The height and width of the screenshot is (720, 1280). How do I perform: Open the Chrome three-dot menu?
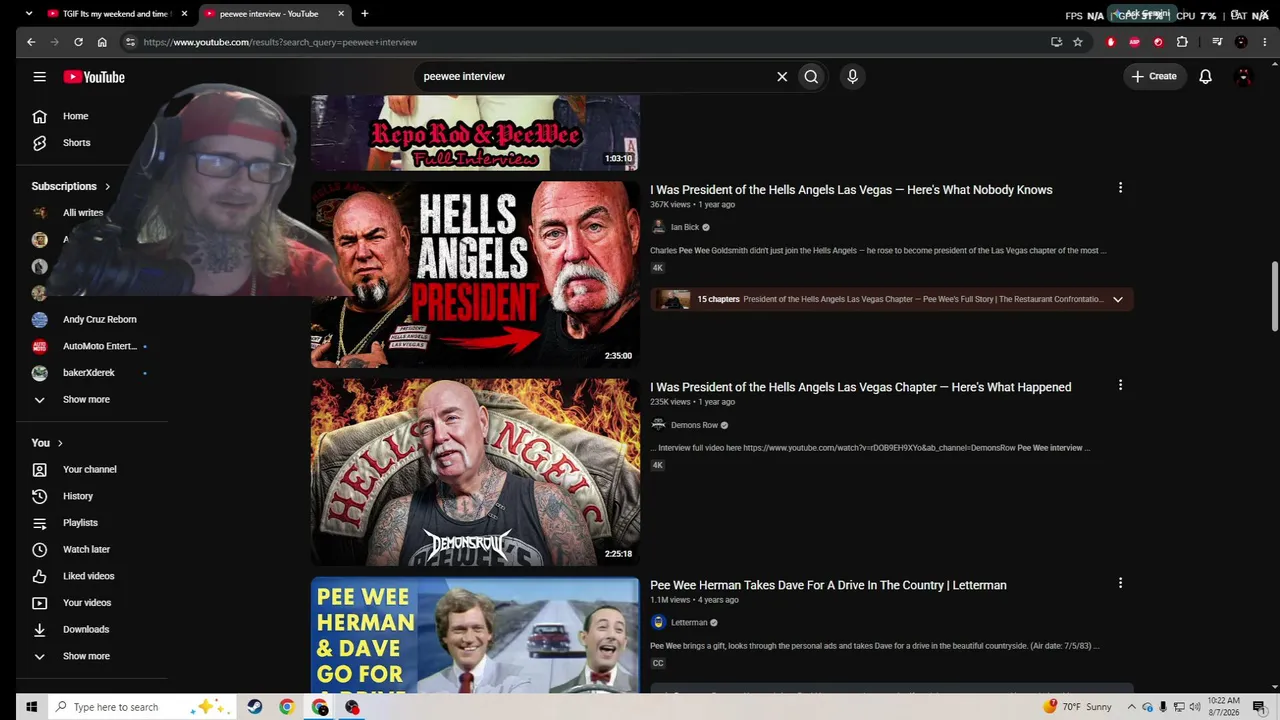[1265, 42]
